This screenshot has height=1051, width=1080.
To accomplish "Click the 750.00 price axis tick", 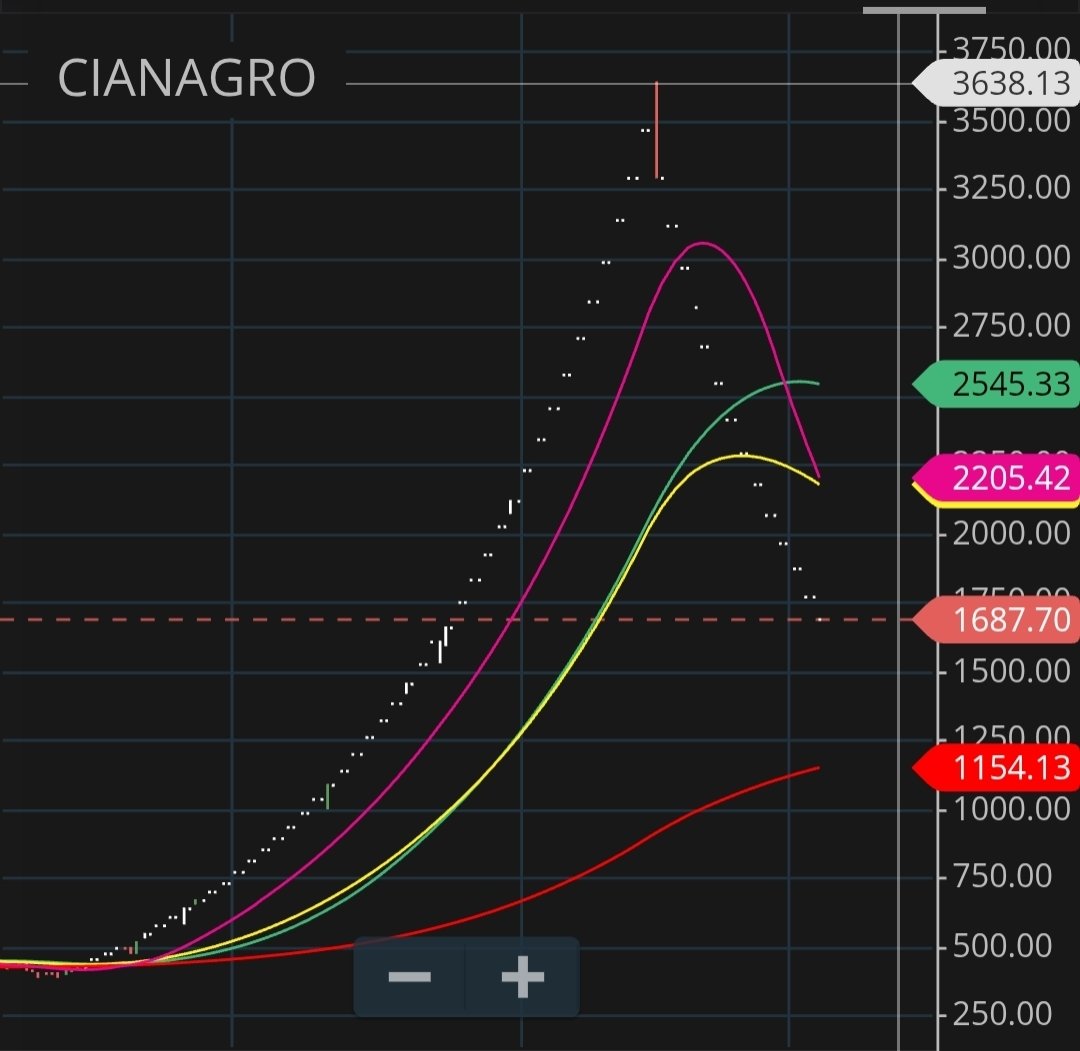I will (1002, 876).
